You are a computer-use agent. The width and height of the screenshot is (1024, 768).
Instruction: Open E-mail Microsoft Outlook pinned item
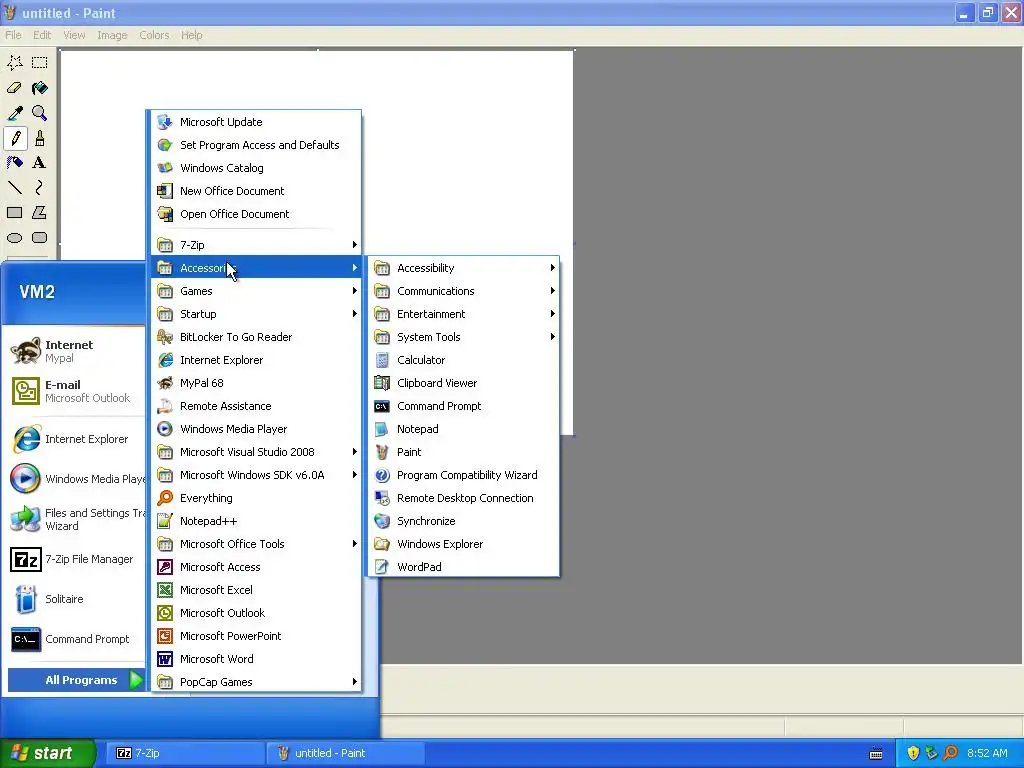pyautogui.click(x=75, y=391)
